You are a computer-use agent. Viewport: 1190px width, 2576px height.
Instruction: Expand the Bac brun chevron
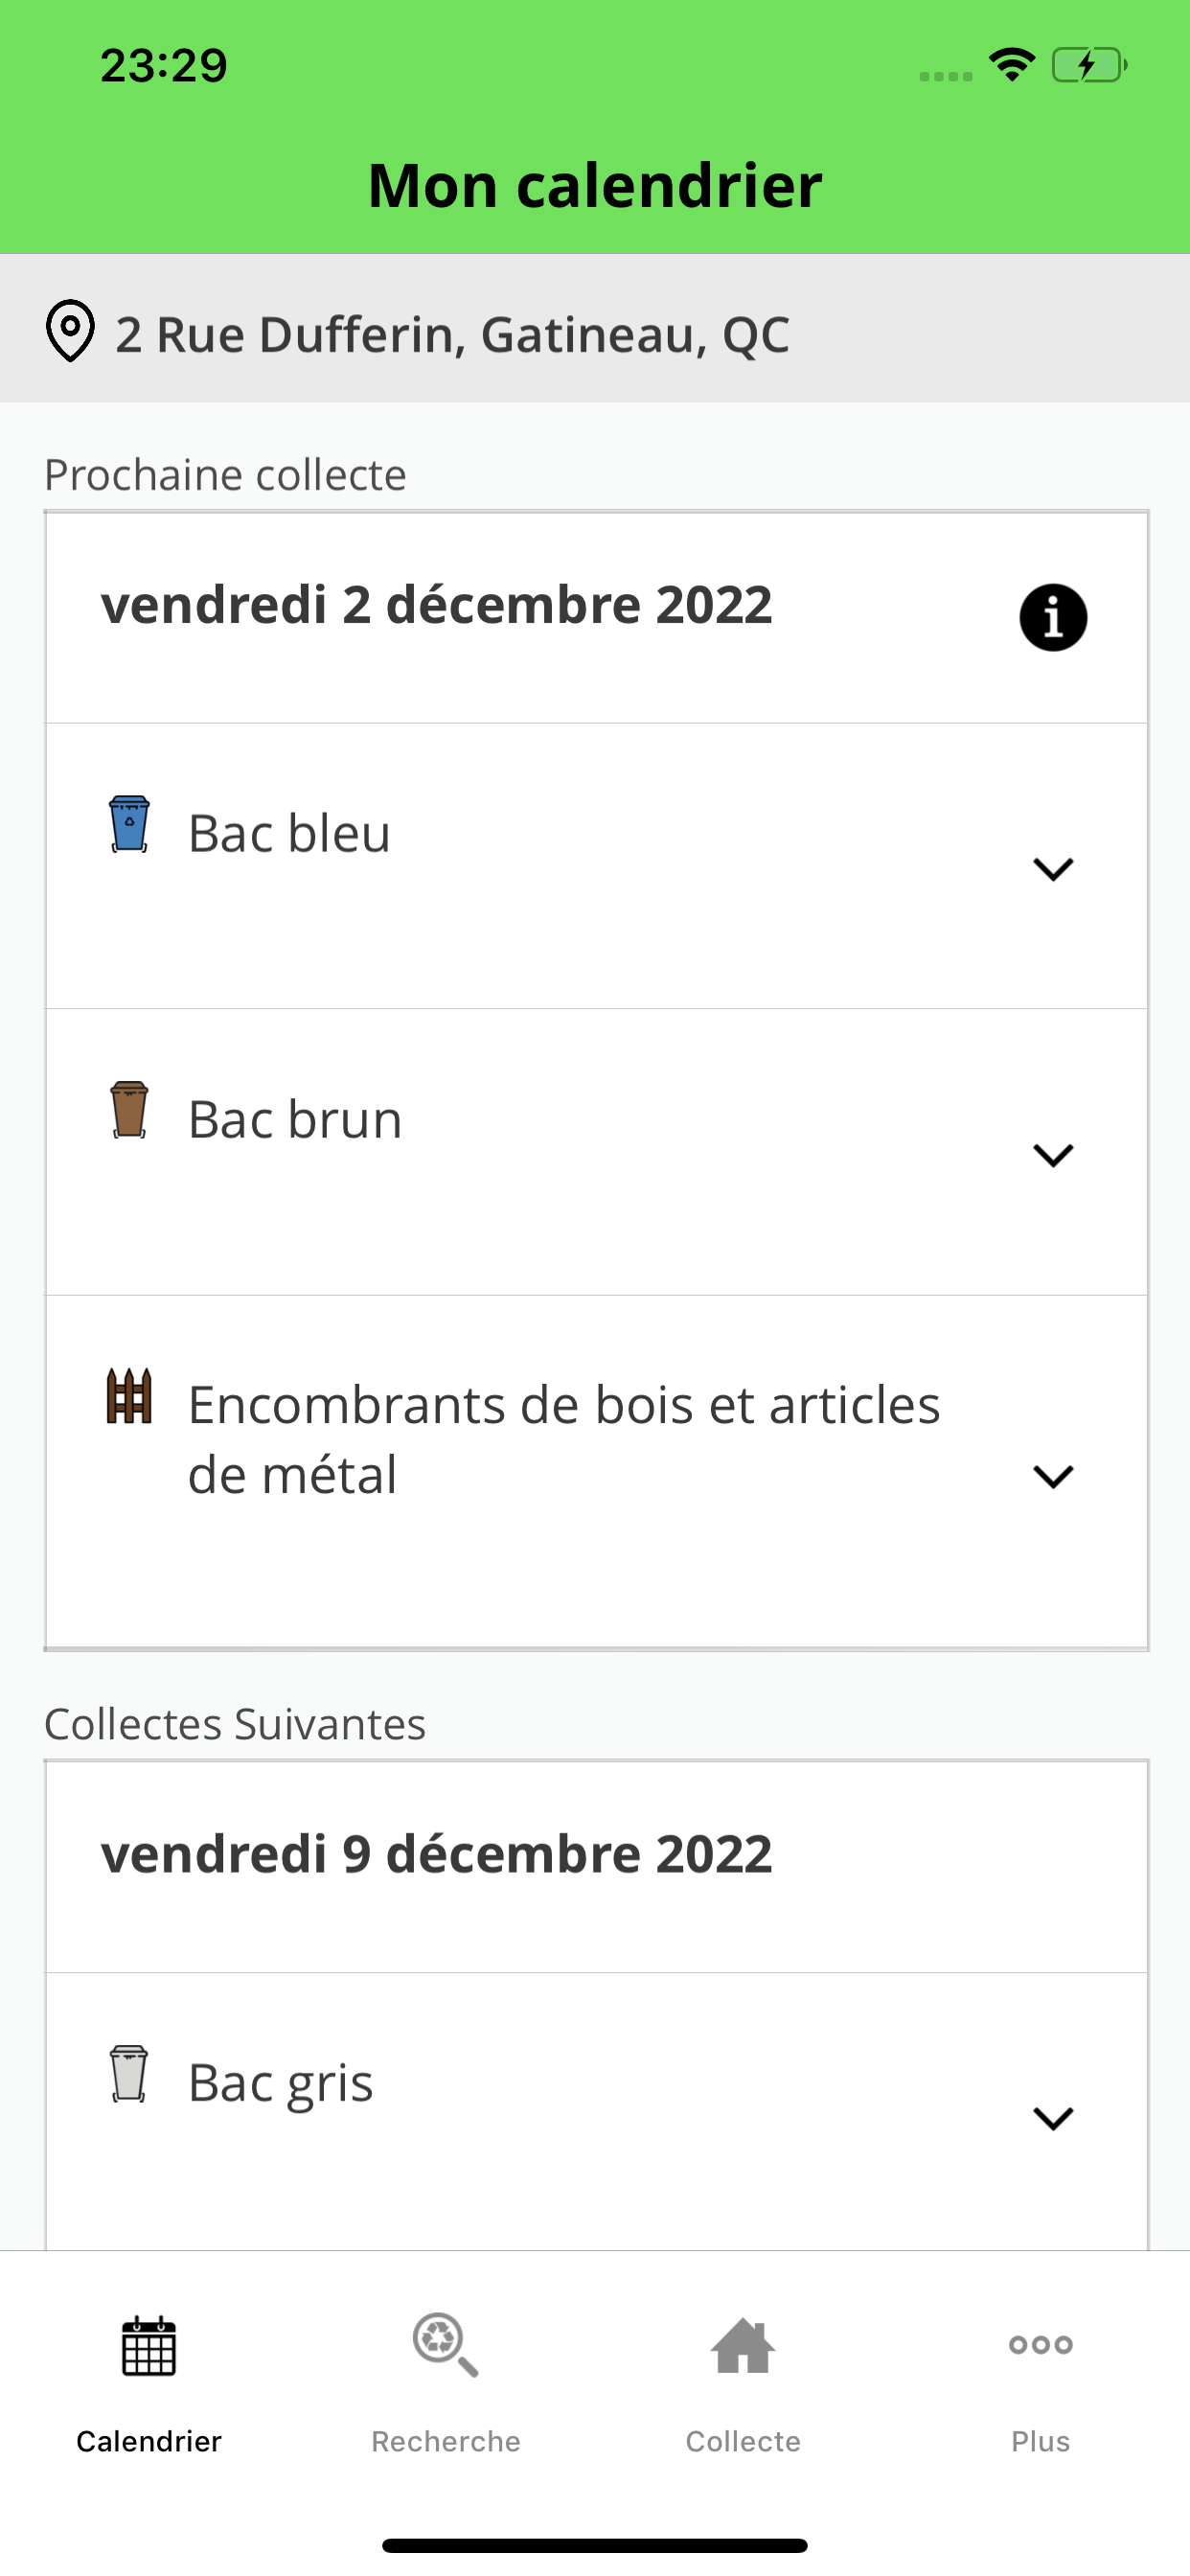(1052, 1155)
